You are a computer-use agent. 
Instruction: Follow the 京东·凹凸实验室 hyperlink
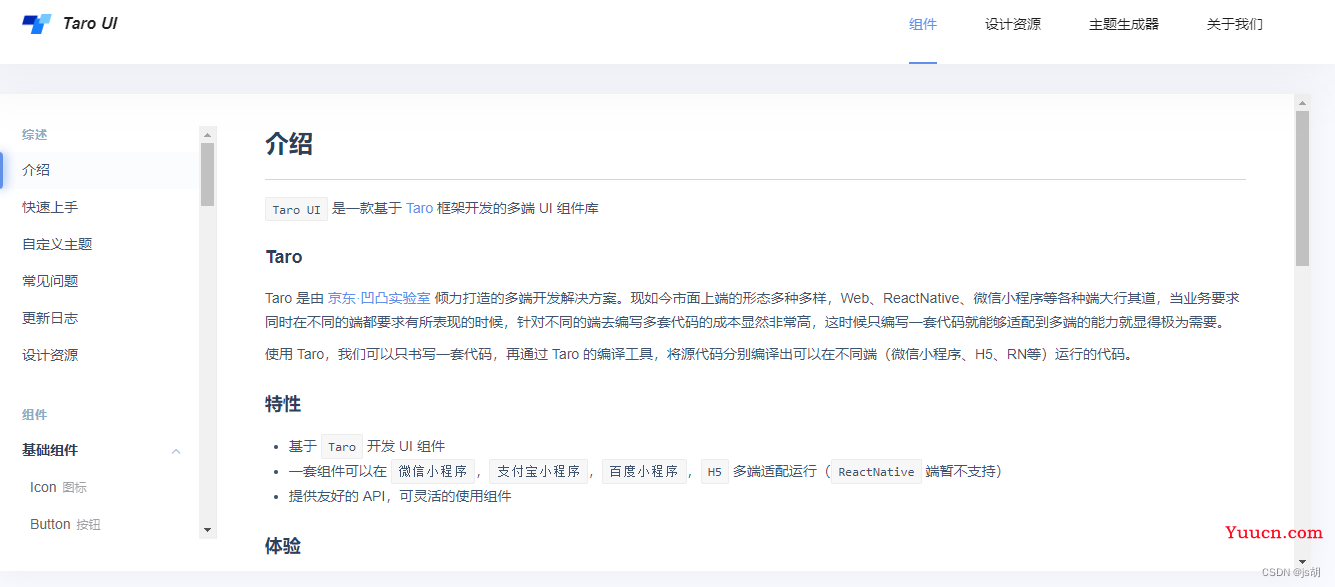379,298
